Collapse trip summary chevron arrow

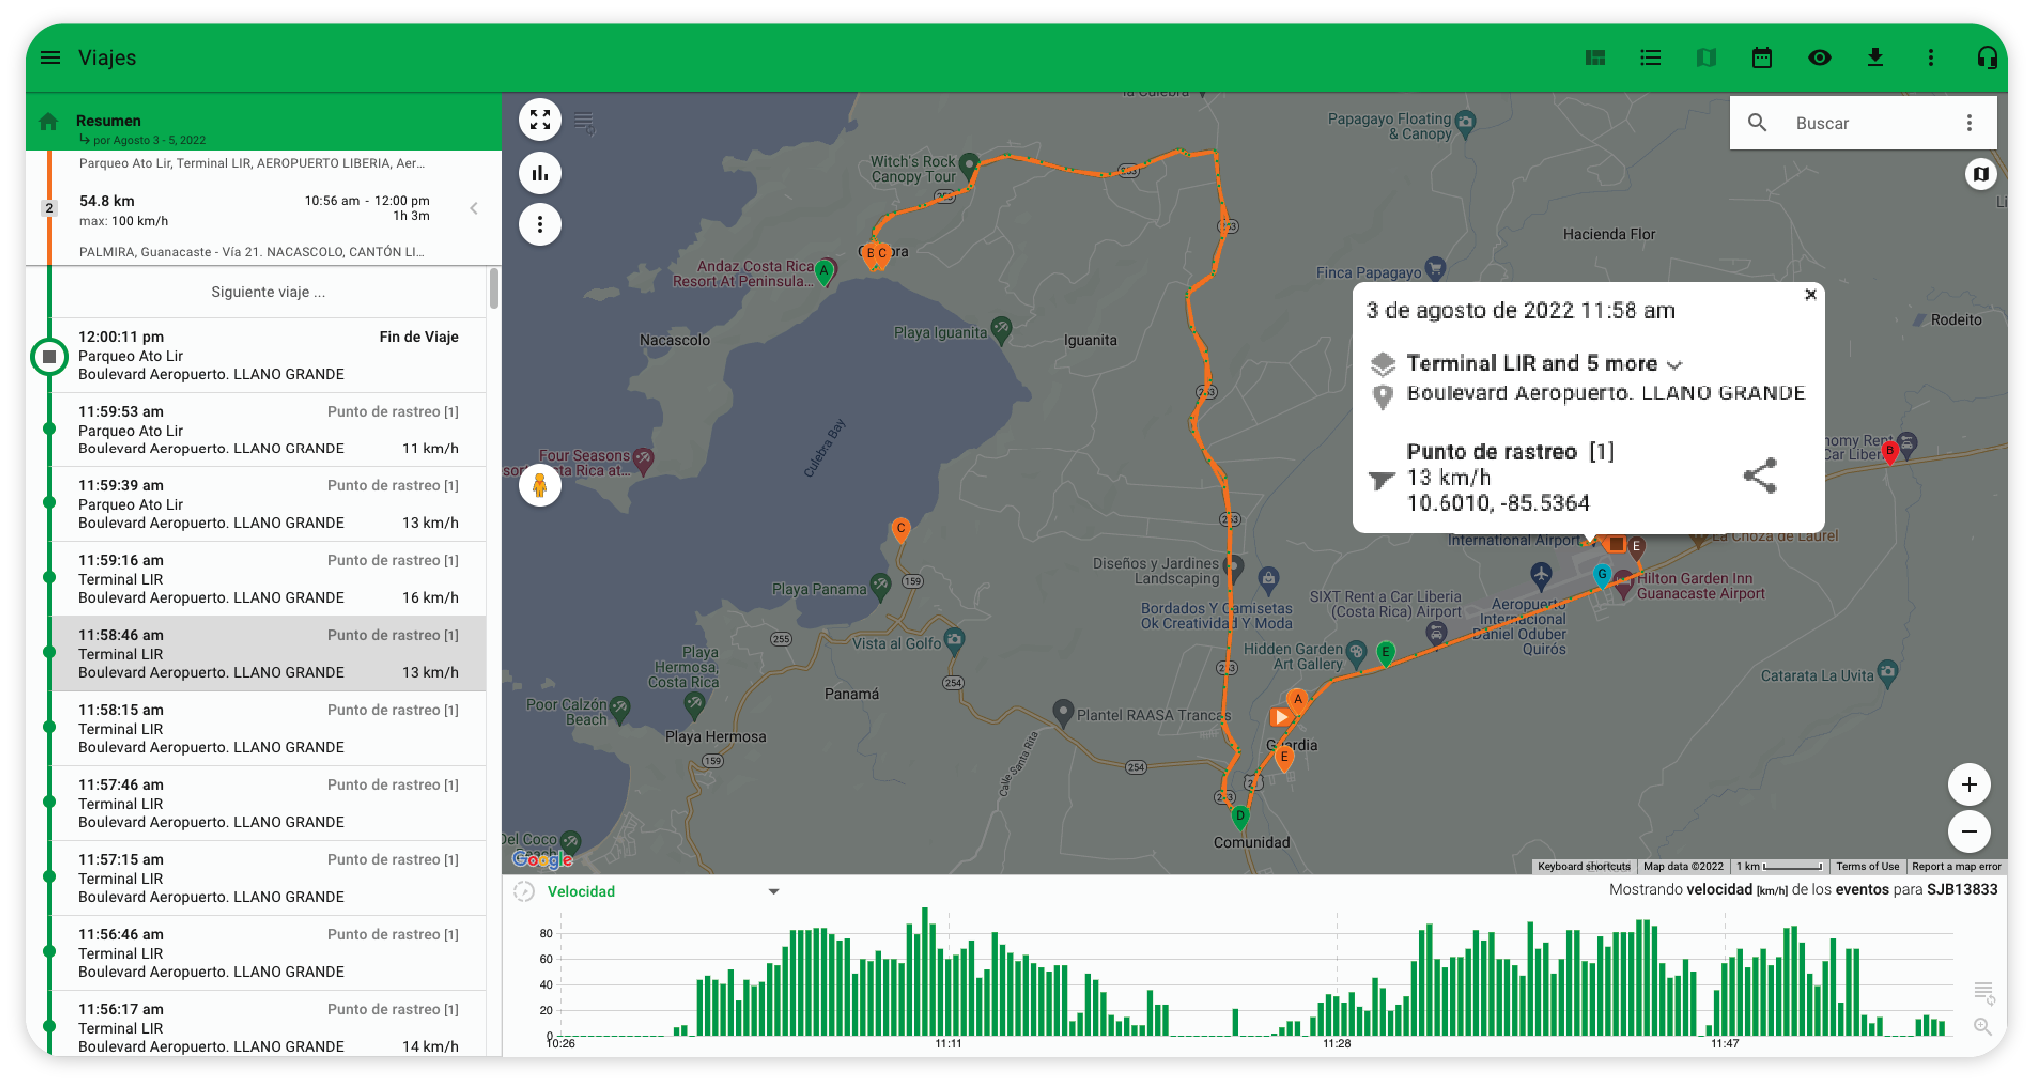tap(474, 209)
